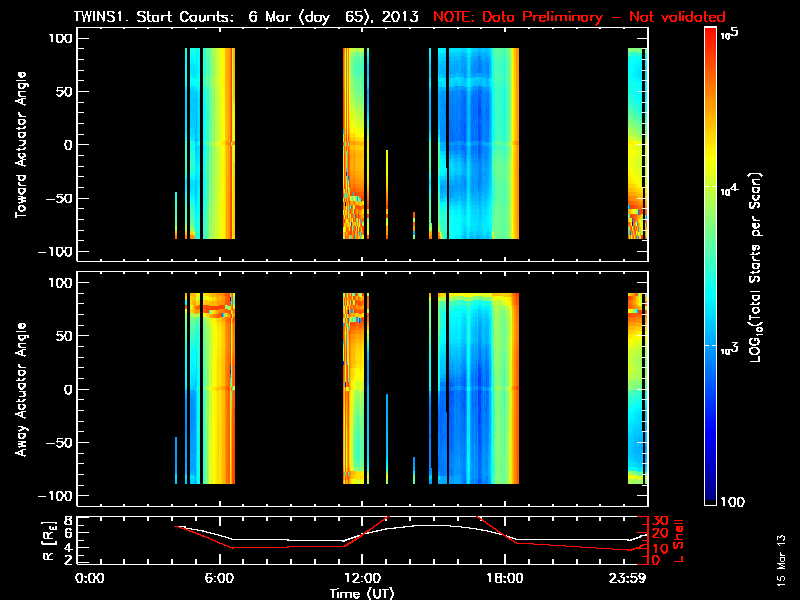Click the wide blue data band in the Toward panel
This screenshot has height=600, width=800.
pyautogui.click(x=480, y=145)
